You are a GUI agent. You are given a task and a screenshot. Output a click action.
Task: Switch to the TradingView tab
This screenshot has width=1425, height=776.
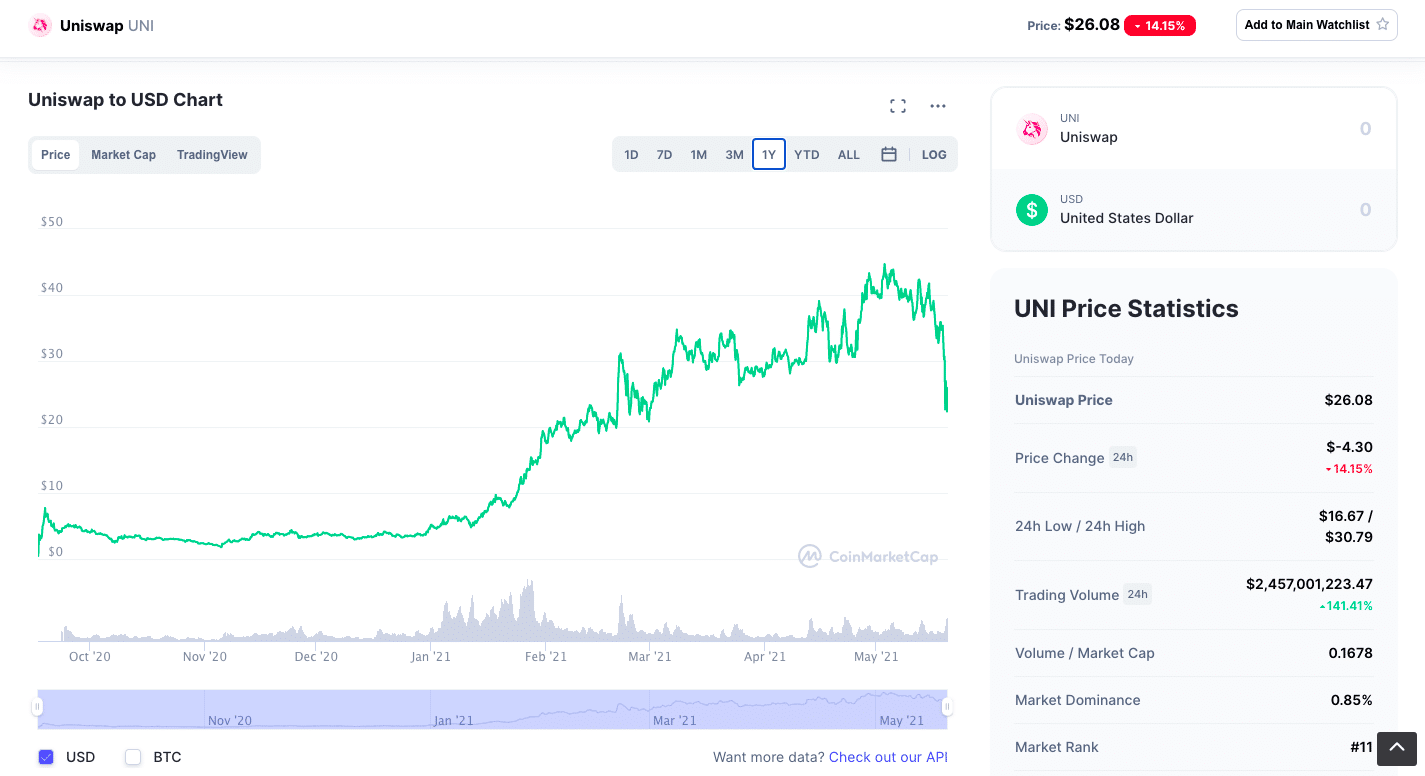(x=212, y=155)
